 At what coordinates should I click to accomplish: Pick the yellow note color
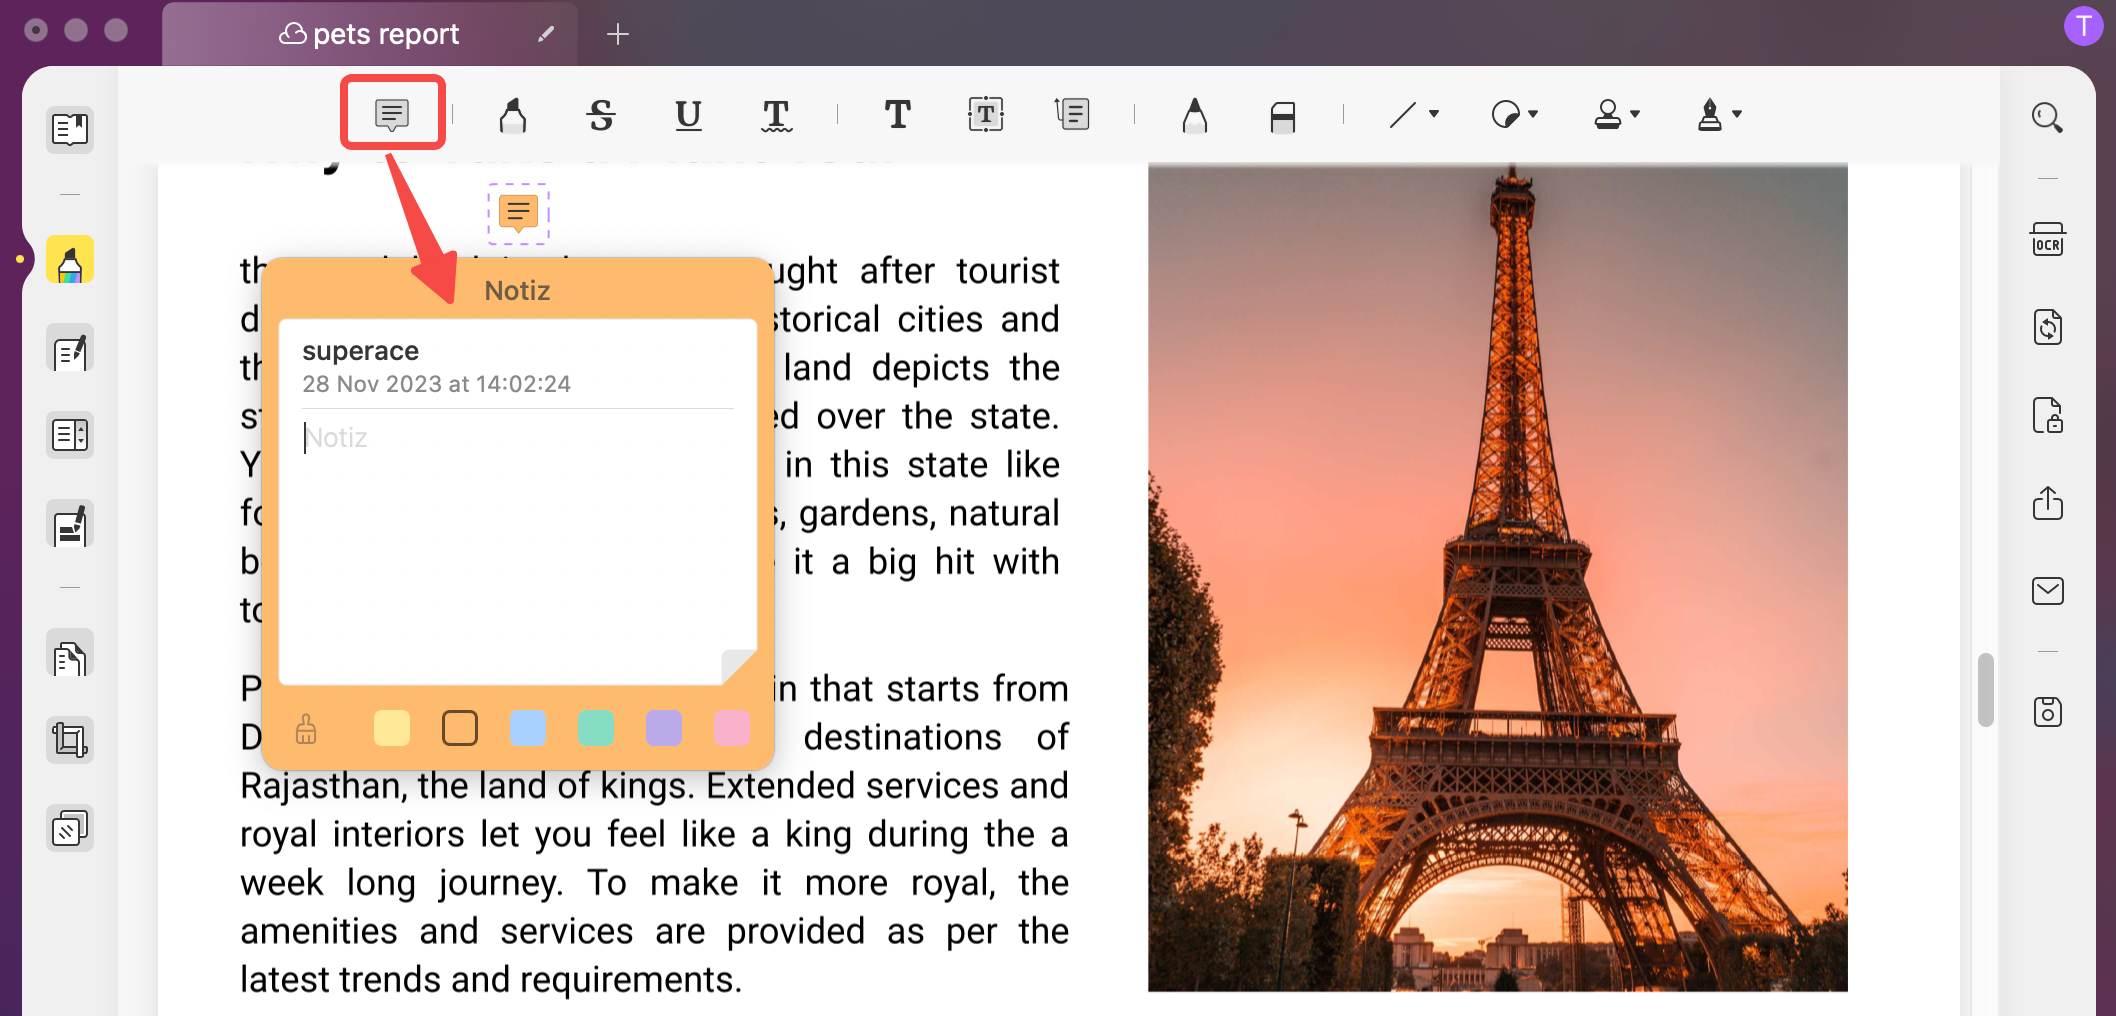392,728
